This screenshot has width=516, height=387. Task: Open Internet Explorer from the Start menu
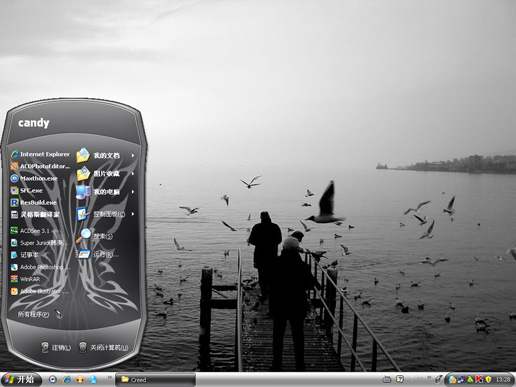pyautogui.click(x=40, y=154)
